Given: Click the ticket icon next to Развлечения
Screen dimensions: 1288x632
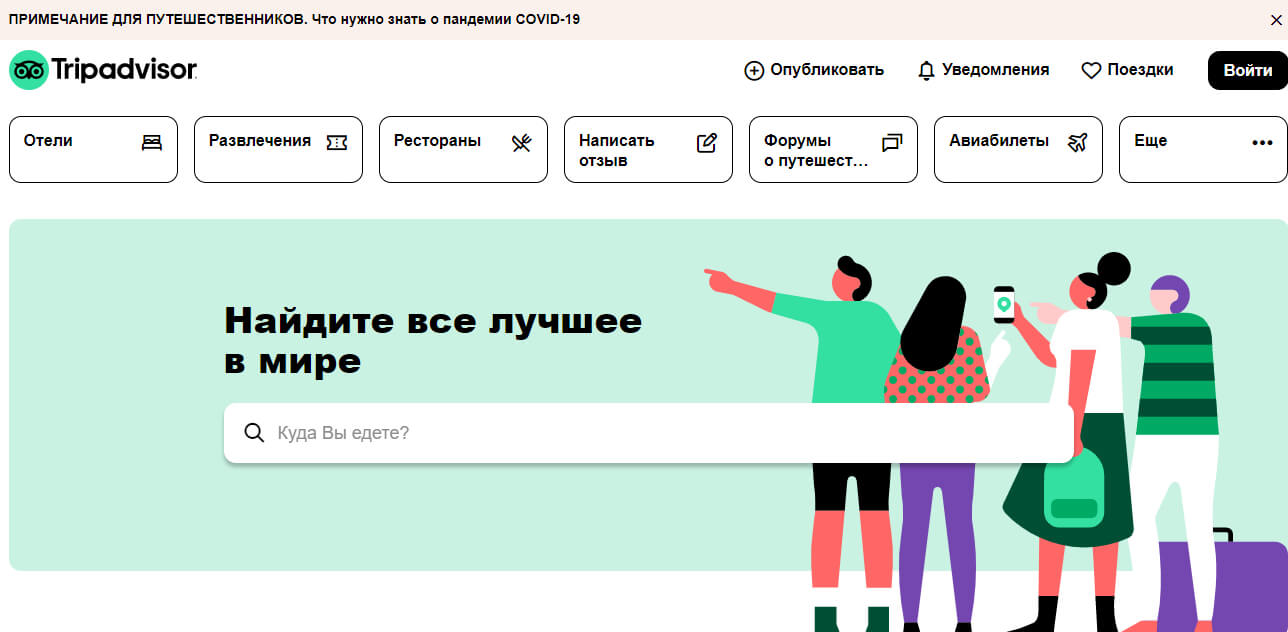Looking at the screenshot, I should [336, 142].
